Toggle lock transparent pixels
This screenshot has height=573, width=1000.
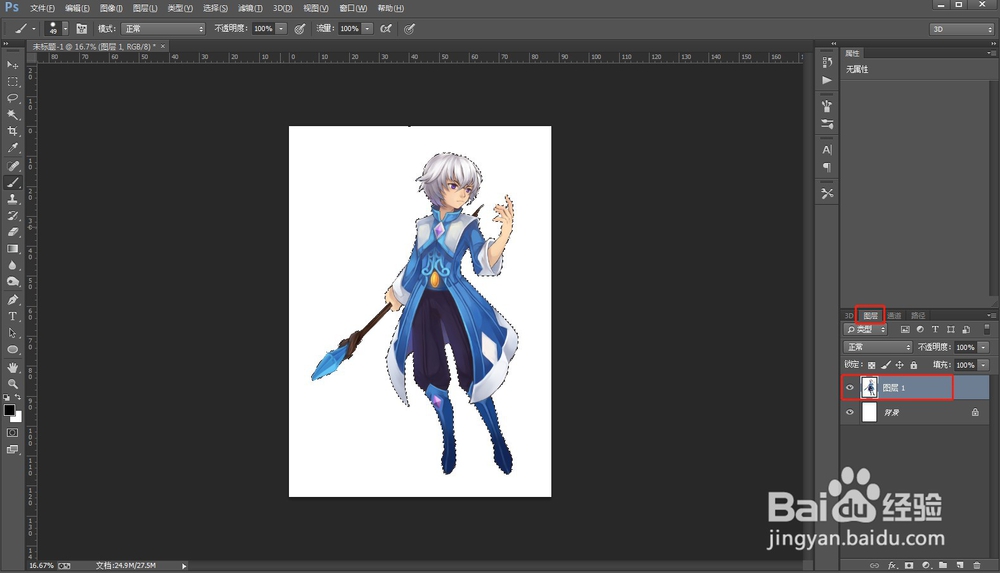click(x=872, y=365)
